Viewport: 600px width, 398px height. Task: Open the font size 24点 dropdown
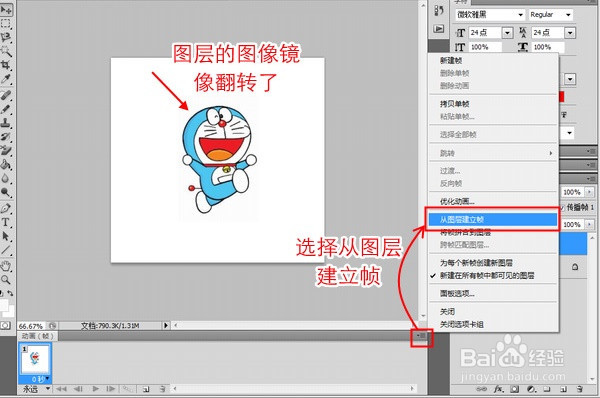tap(507, 33)
